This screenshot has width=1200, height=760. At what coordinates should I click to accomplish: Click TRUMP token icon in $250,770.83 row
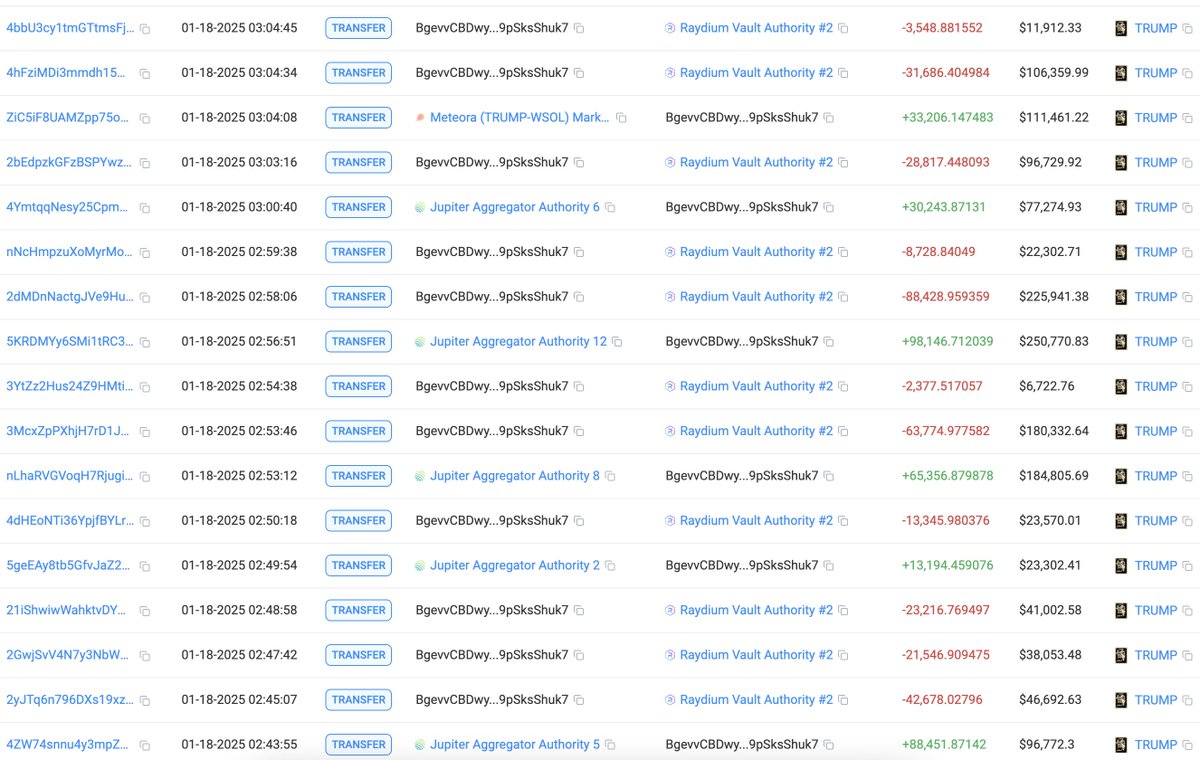1121,341
